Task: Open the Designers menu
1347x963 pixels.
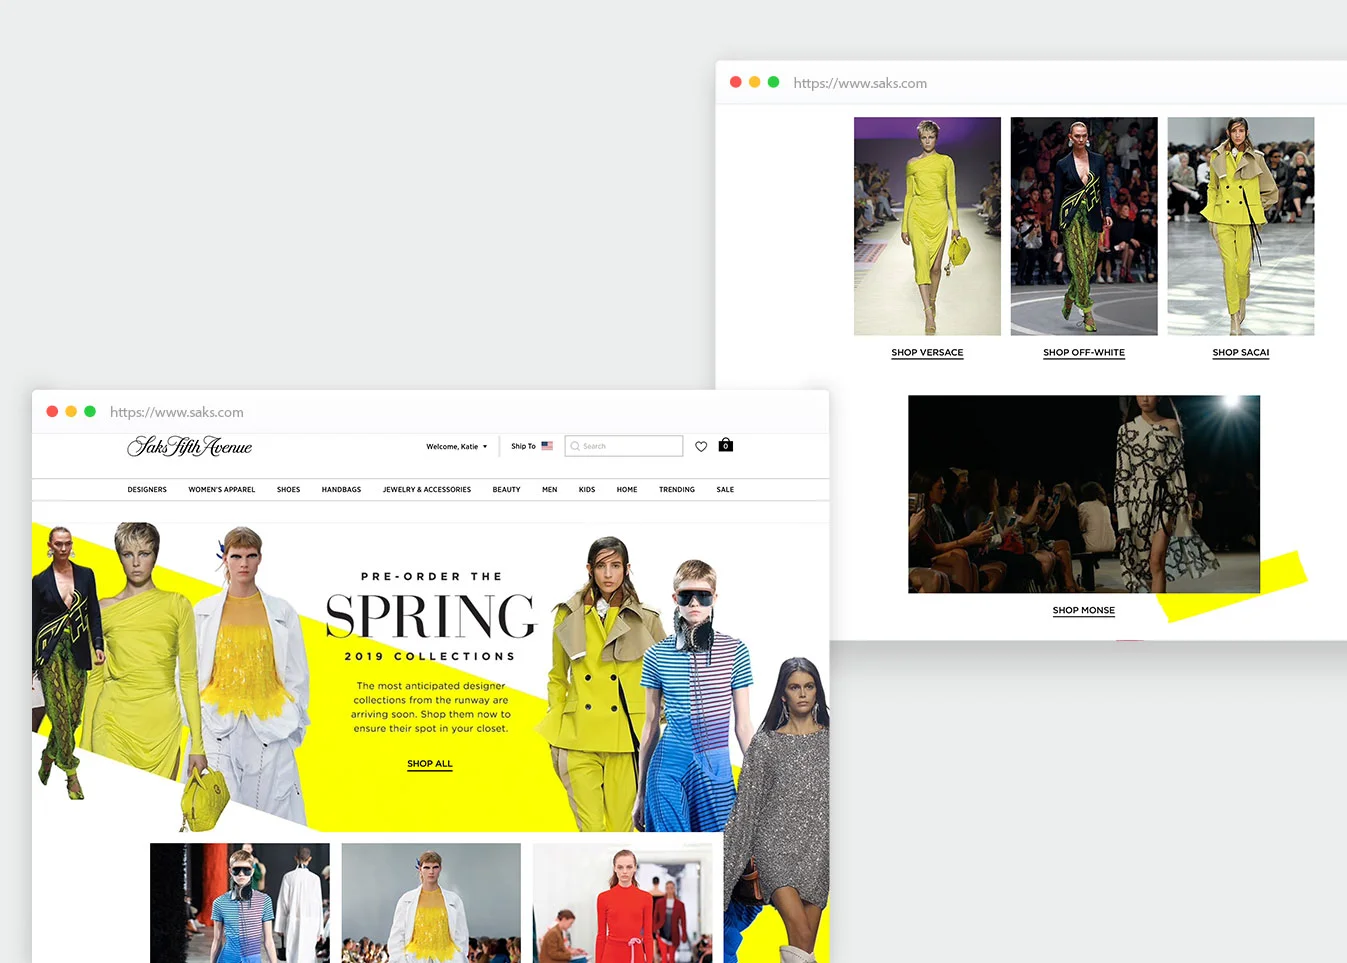Action: [x=147, y=490]
